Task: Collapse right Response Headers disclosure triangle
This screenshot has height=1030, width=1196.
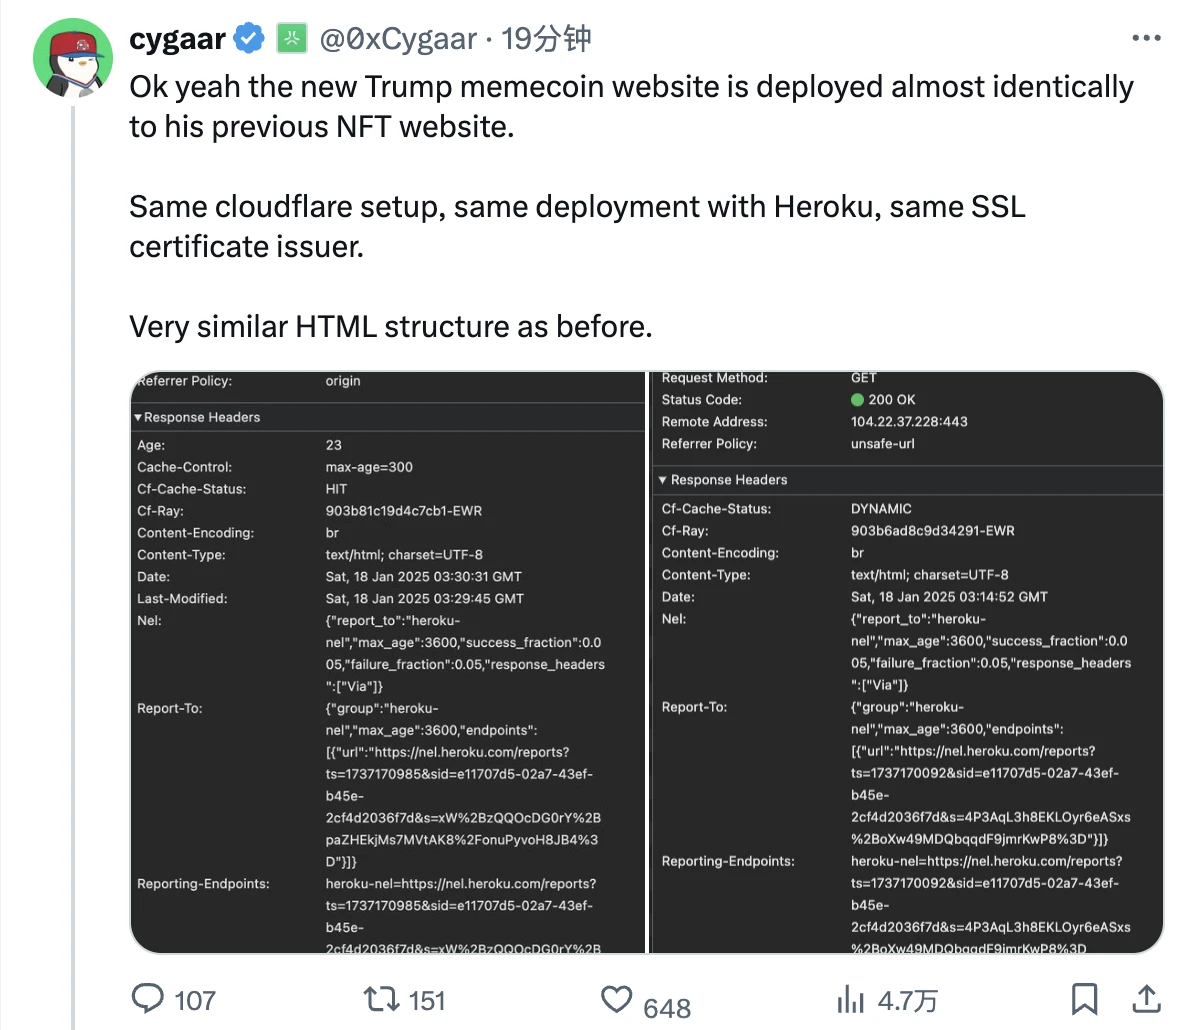Action: pos(662,480)
